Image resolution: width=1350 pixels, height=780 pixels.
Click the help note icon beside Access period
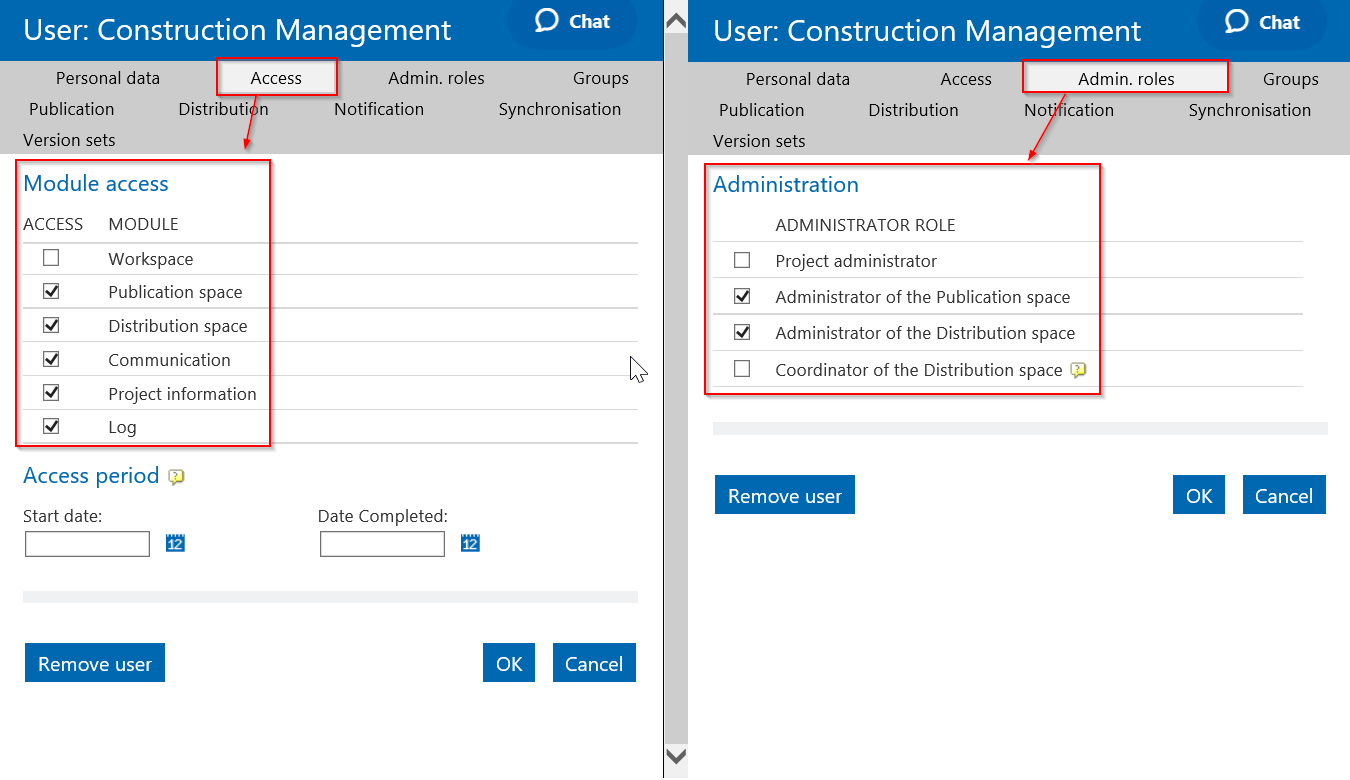pyautogui.click(x=177, y=477)
